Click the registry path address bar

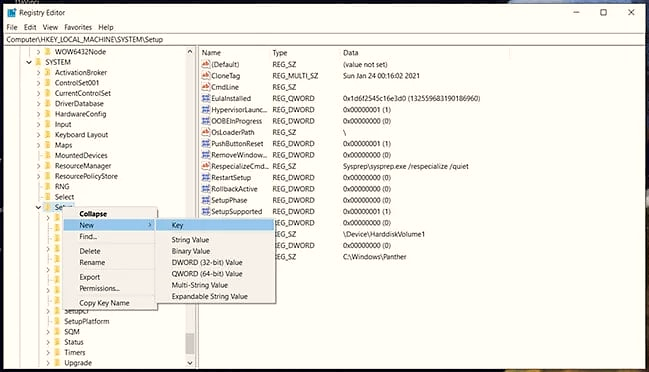[x=324, y=39]
